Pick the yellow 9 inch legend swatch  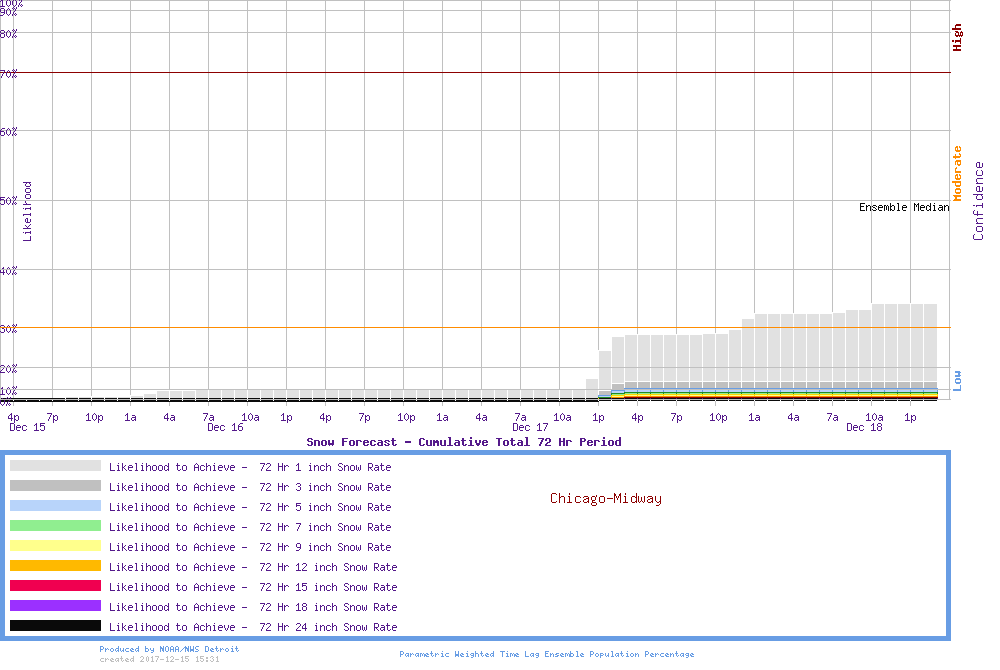(x=55, y=546)
